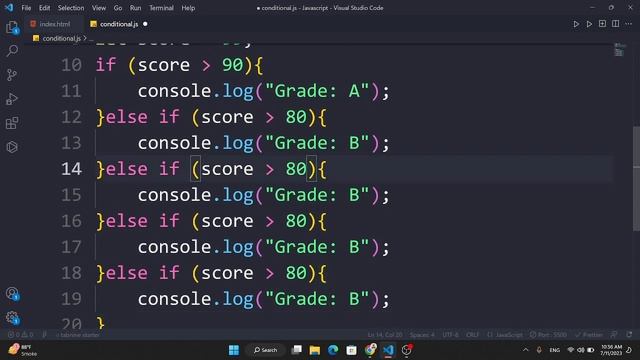Open the Accounts icon in activity bar
640x360 pixels.
click(x=12, y=293)
